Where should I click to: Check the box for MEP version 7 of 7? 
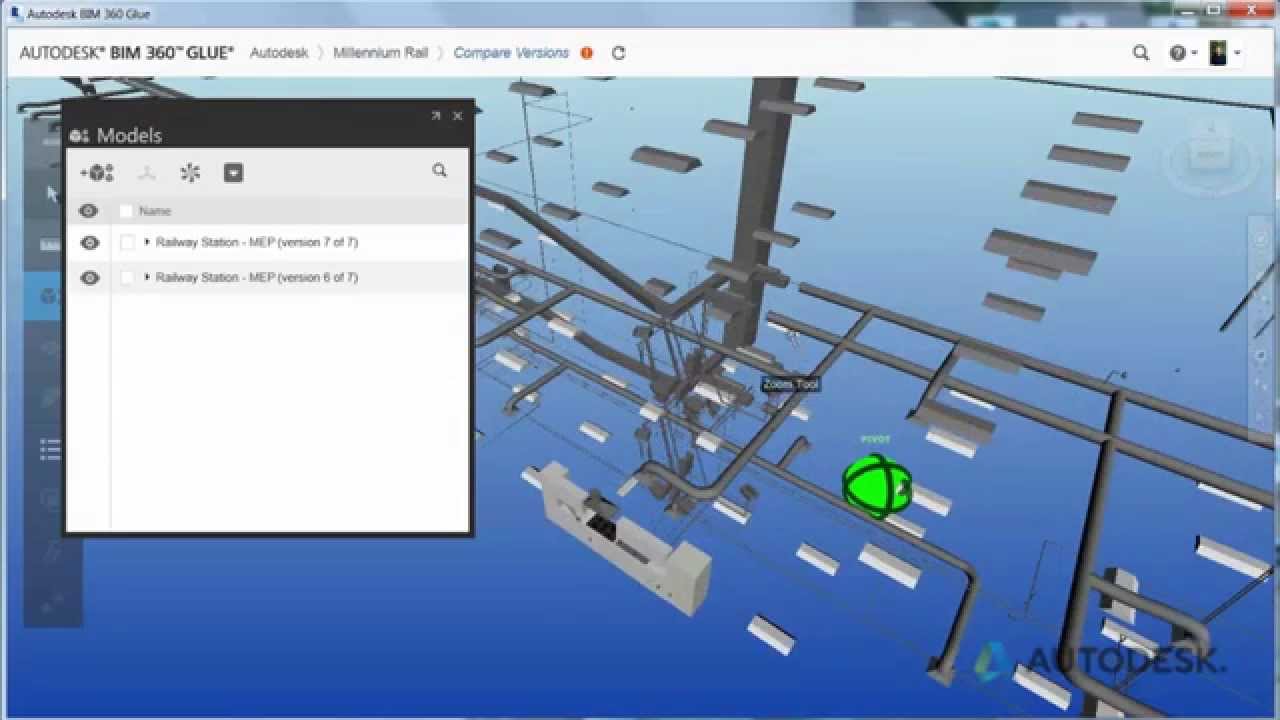[127, 242]
